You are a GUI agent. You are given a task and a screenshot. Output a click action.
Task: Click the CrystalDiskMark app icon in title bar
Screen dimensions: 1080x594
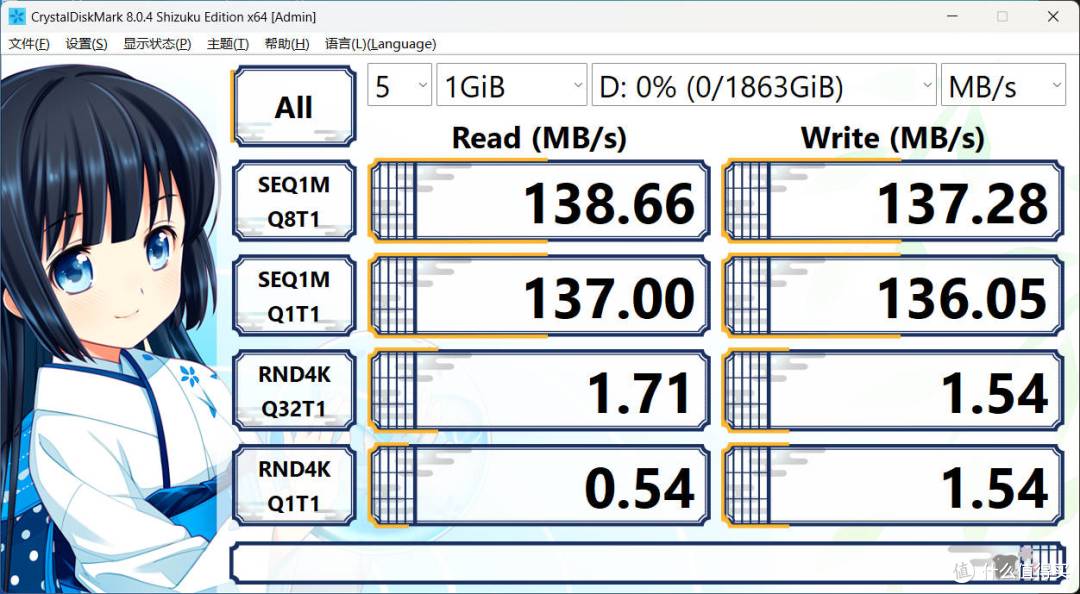click(17, 17)
